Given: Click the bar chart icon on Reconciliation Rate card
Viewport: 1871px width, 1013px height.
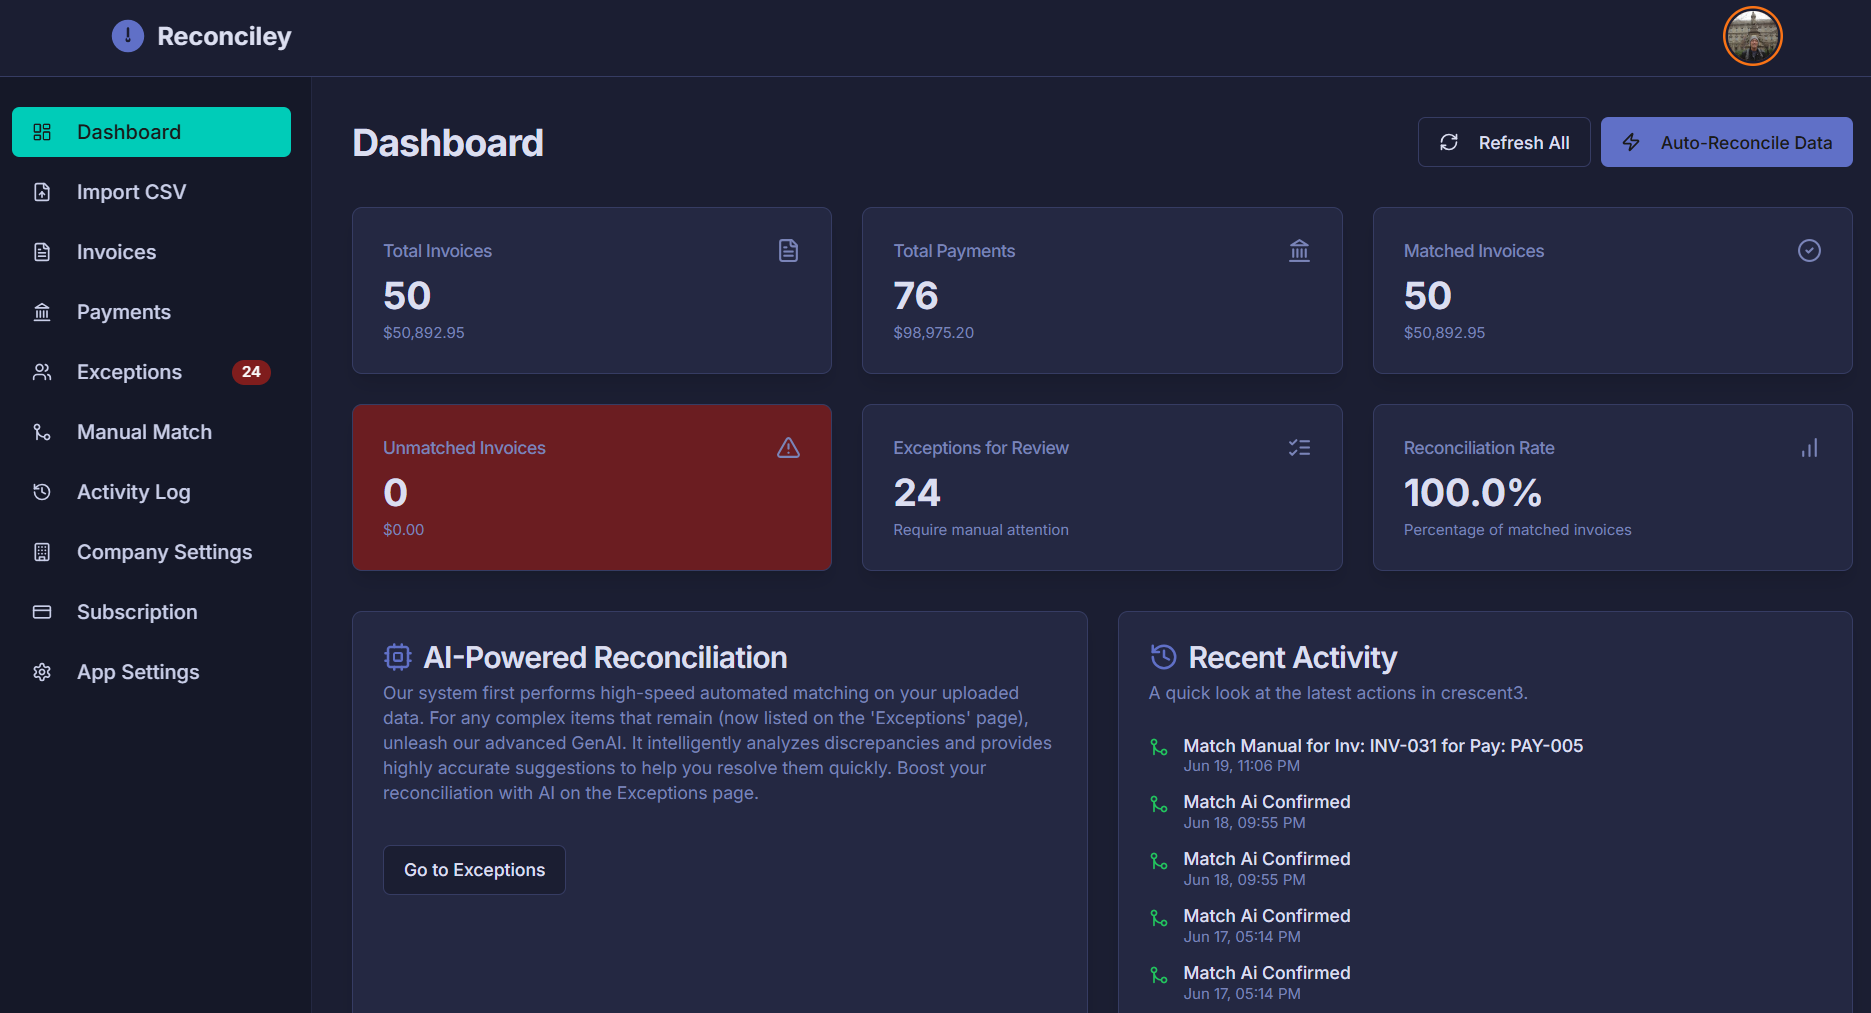Looking at the screenshot, I should click(x=1810, y=447).
